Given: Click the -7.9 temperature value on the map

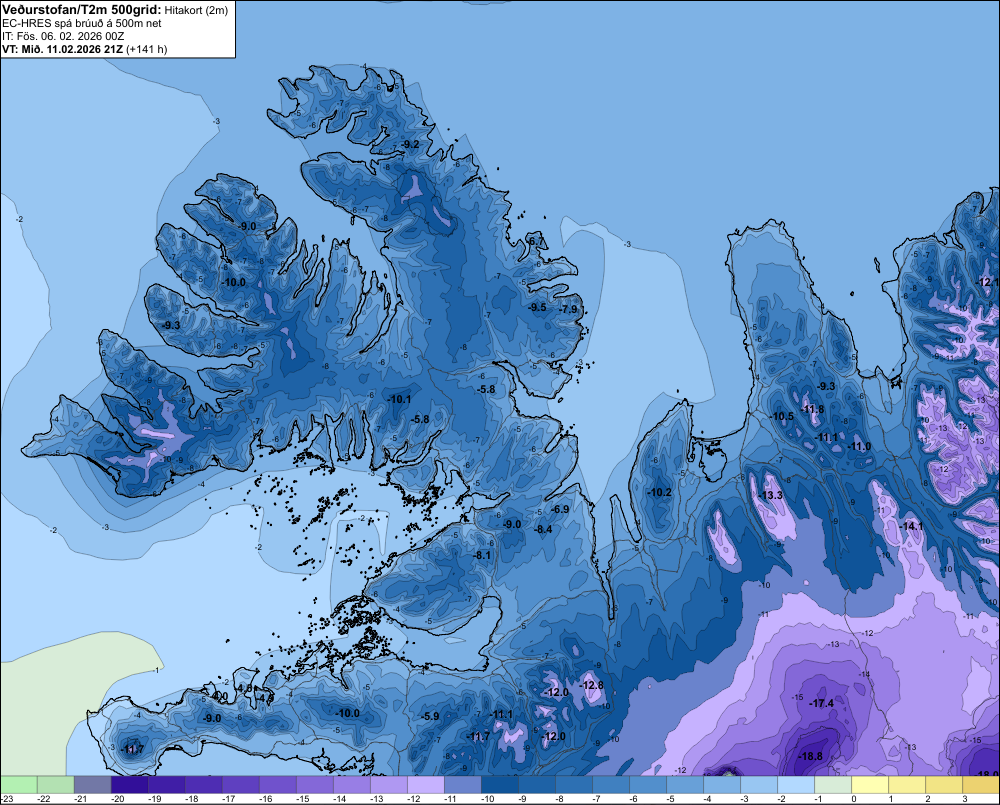Looking at the screenshot, I should [x=568, y=309].
